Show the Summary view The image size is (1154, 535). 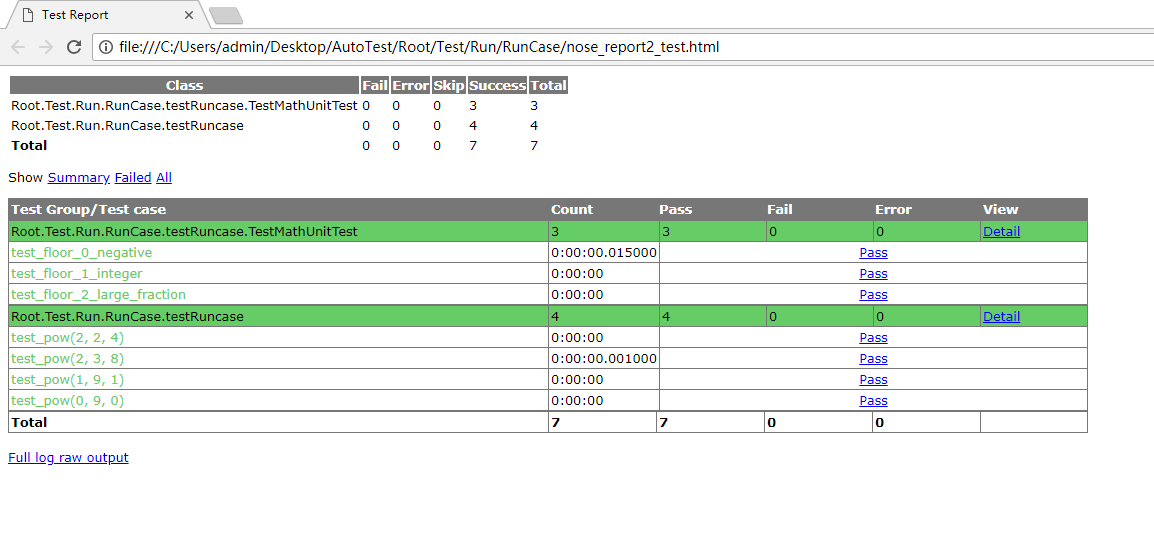pyautogui.click(x=79, y=177)
